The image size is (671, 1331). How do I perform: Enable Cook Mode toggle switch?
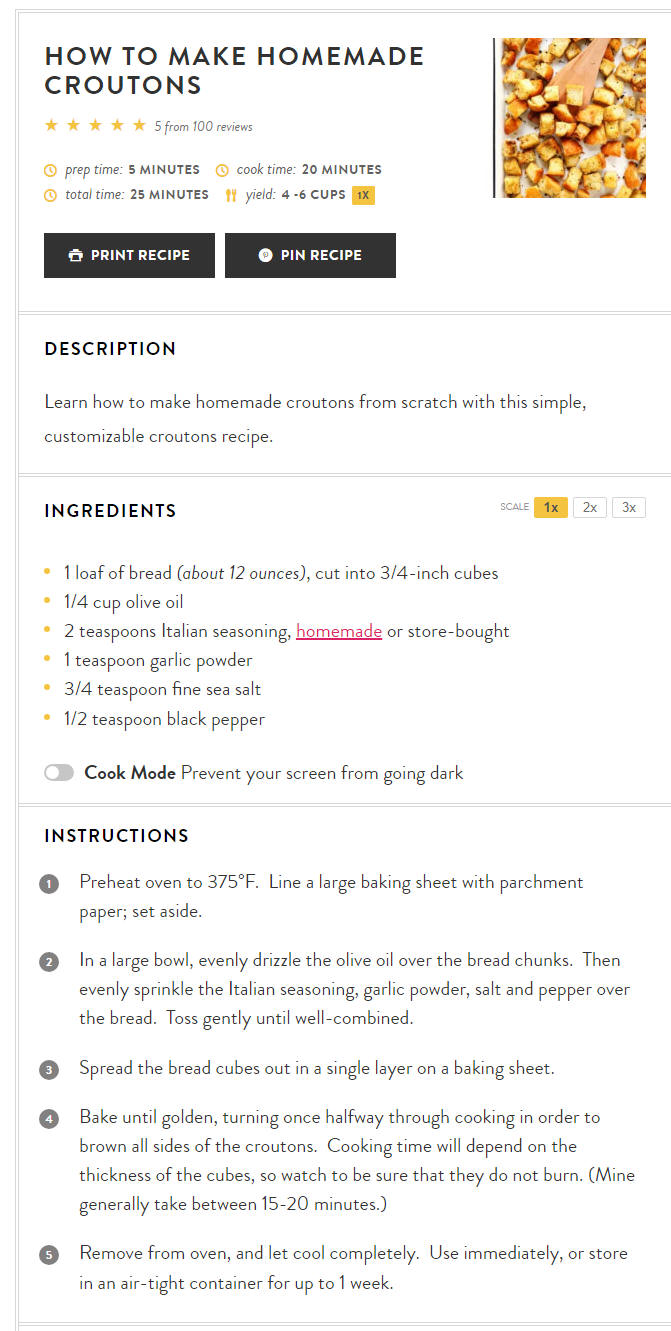click(x=59, y=773)
